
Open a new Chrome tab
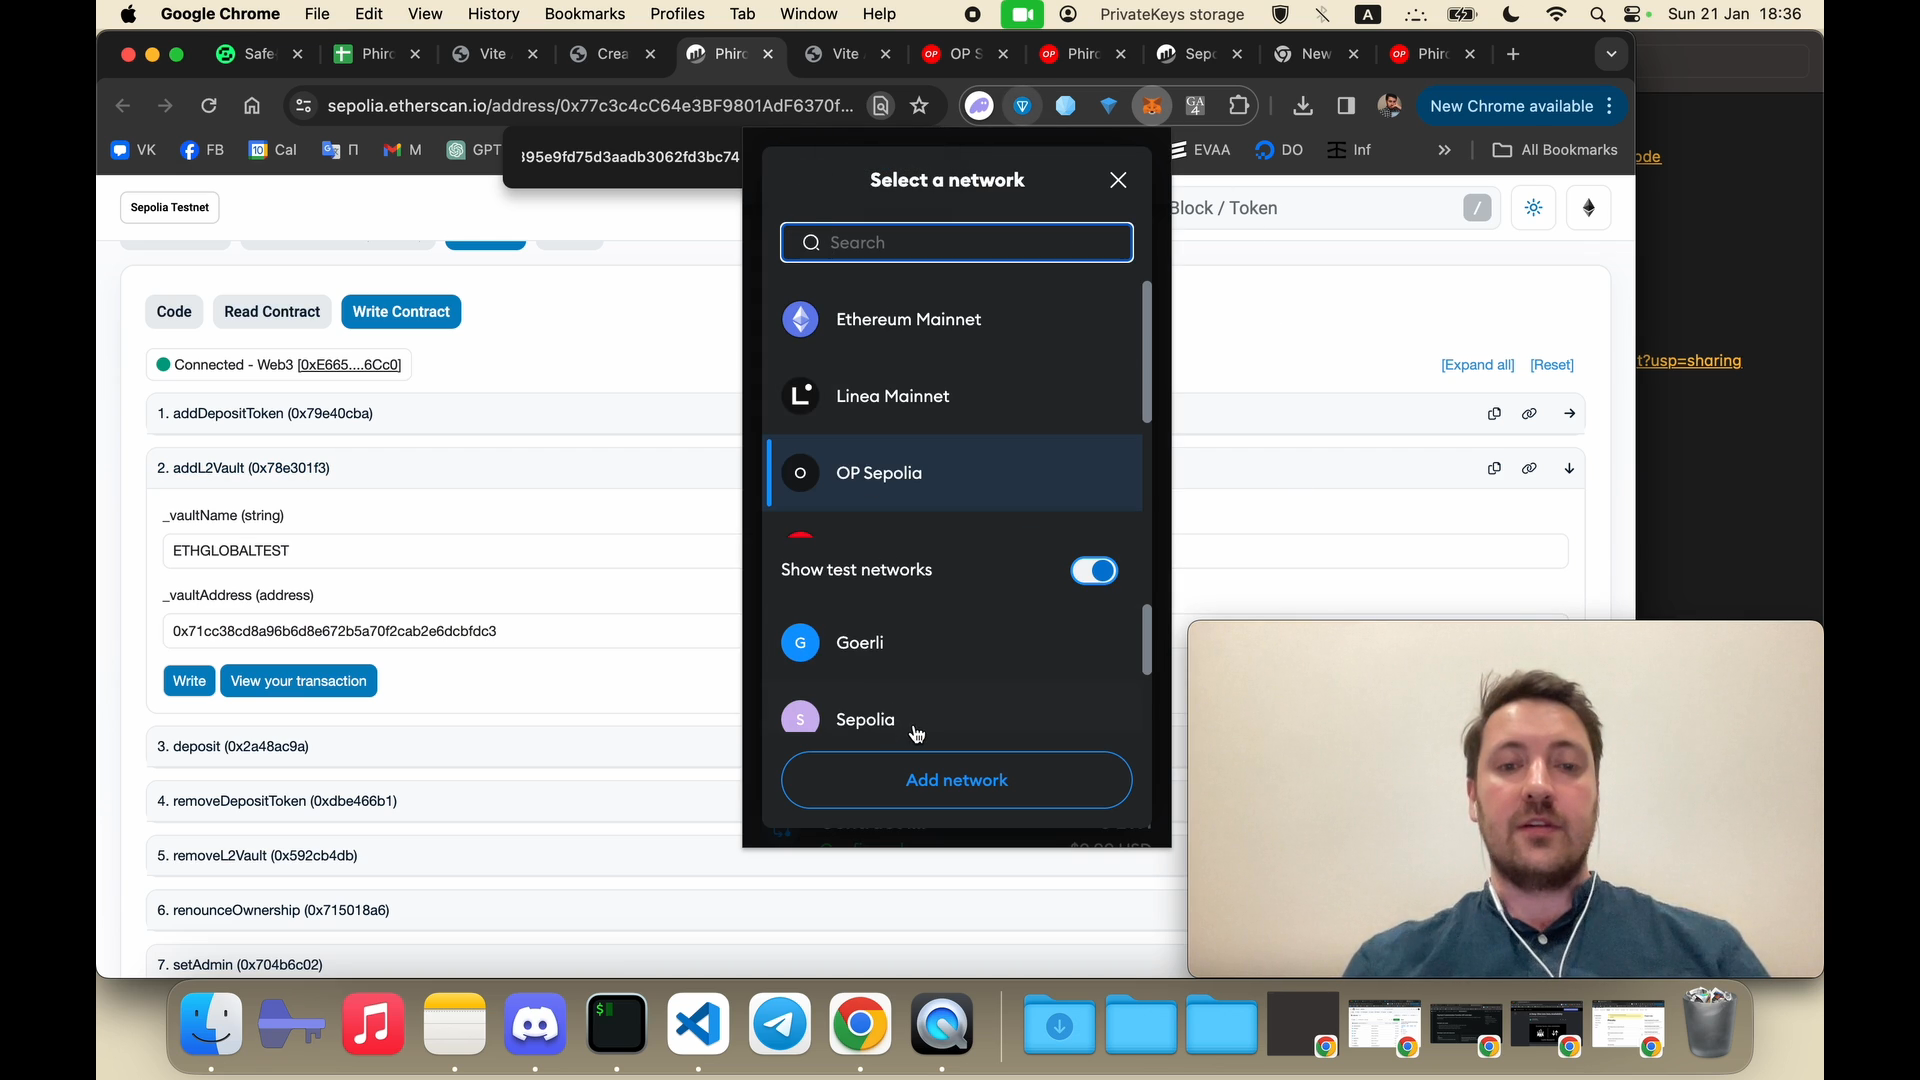[1513, 54]
